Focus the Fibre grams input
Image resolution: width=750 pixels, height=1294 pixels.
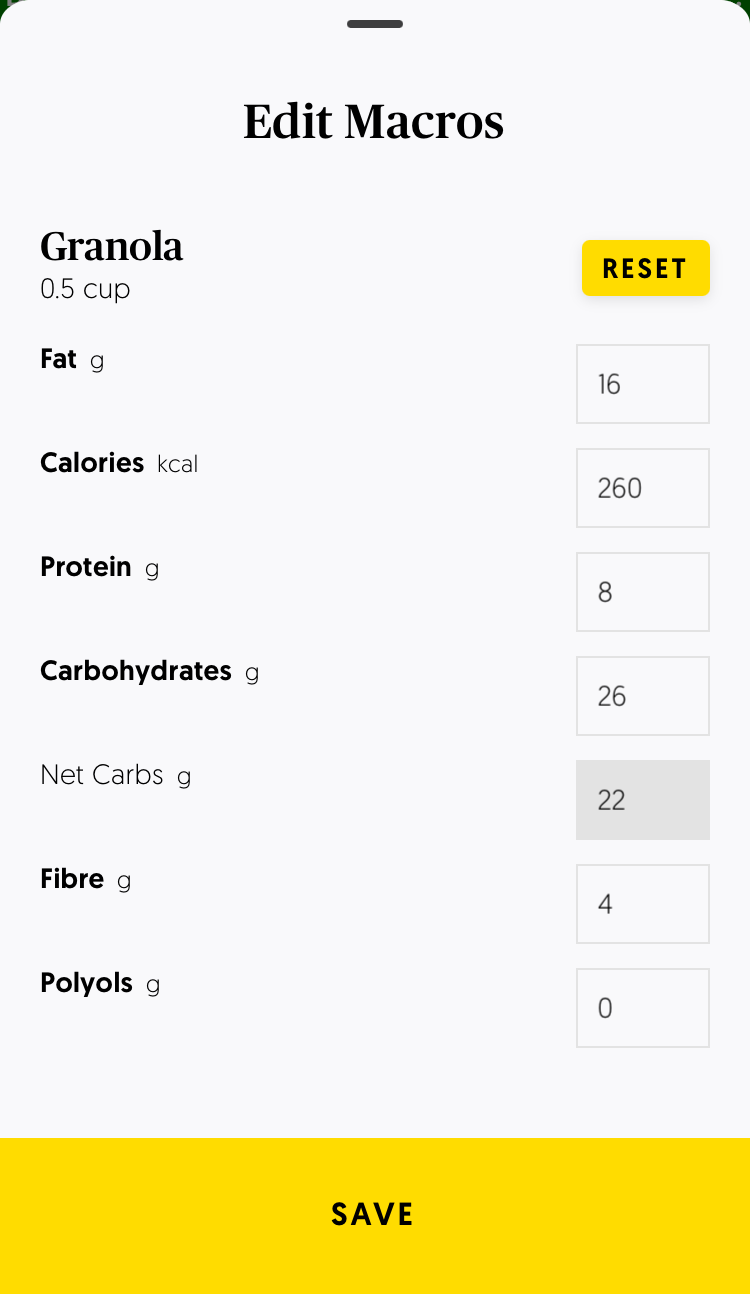[x=643, y=904]
